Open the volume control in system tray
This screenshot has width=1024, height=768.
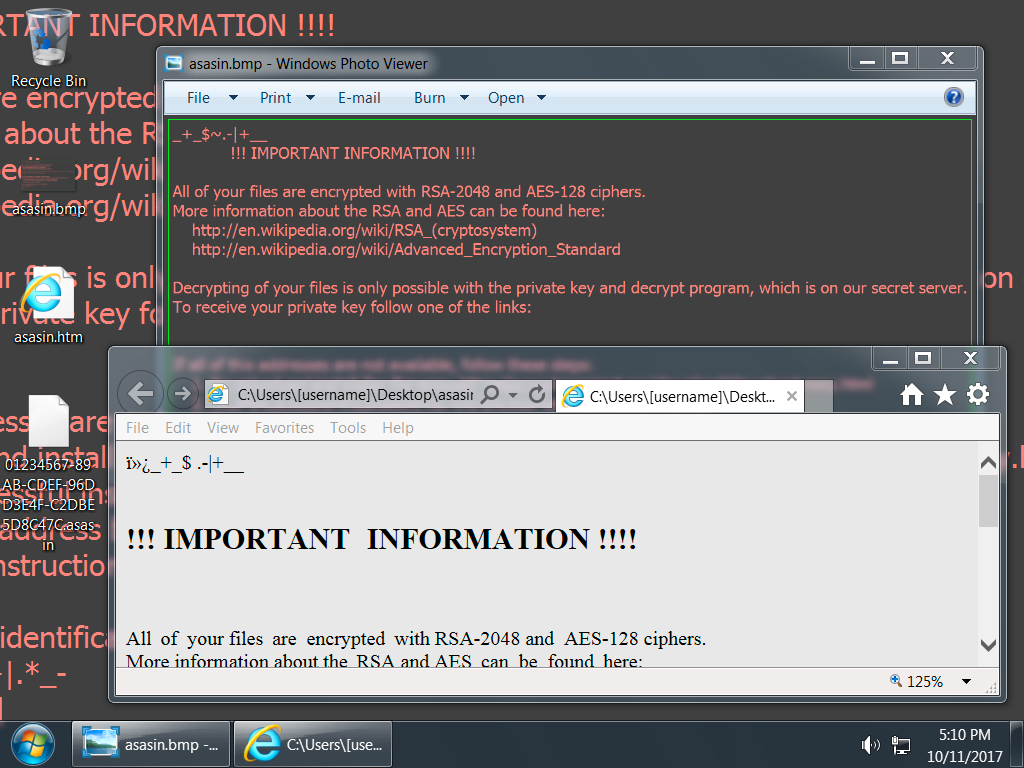pyautogui.click(x=871, y=744)
